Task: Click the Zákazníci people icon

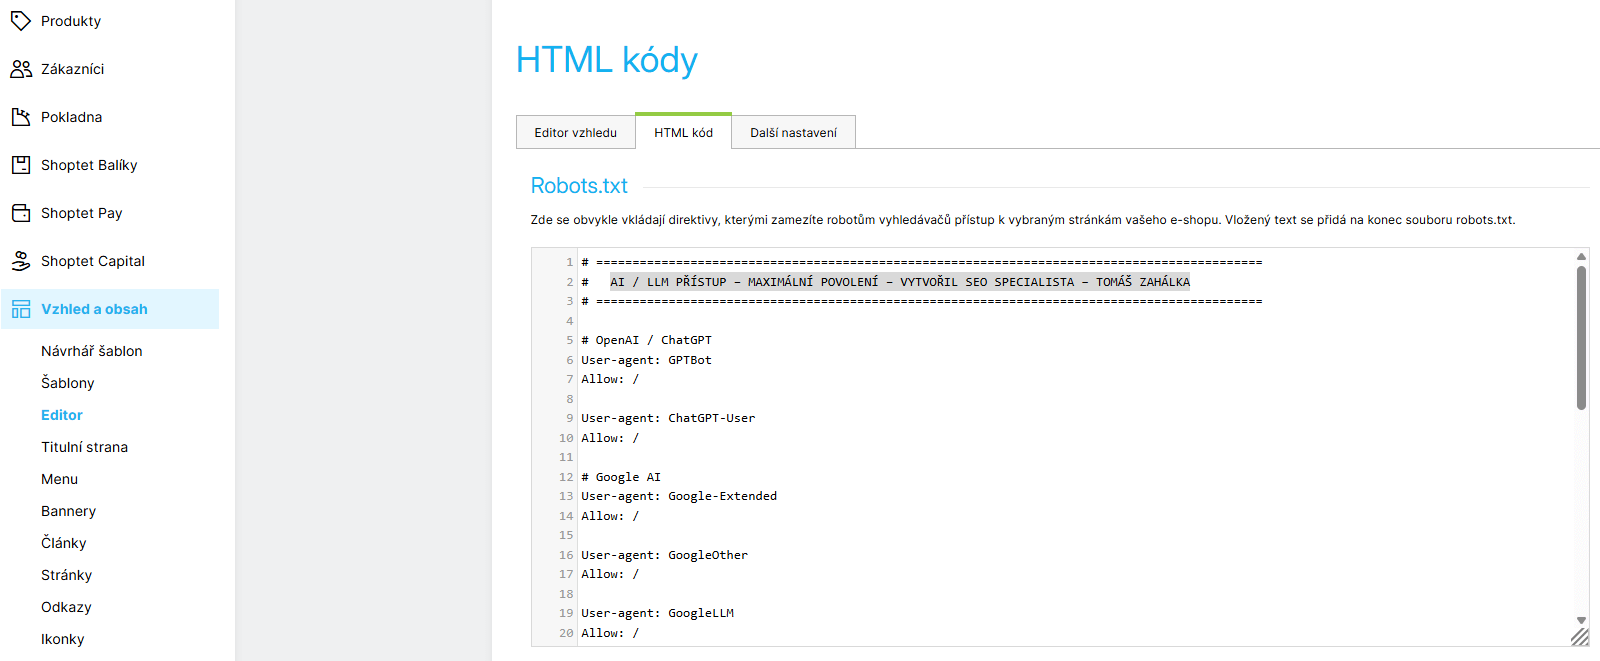Action: point(21,69)
